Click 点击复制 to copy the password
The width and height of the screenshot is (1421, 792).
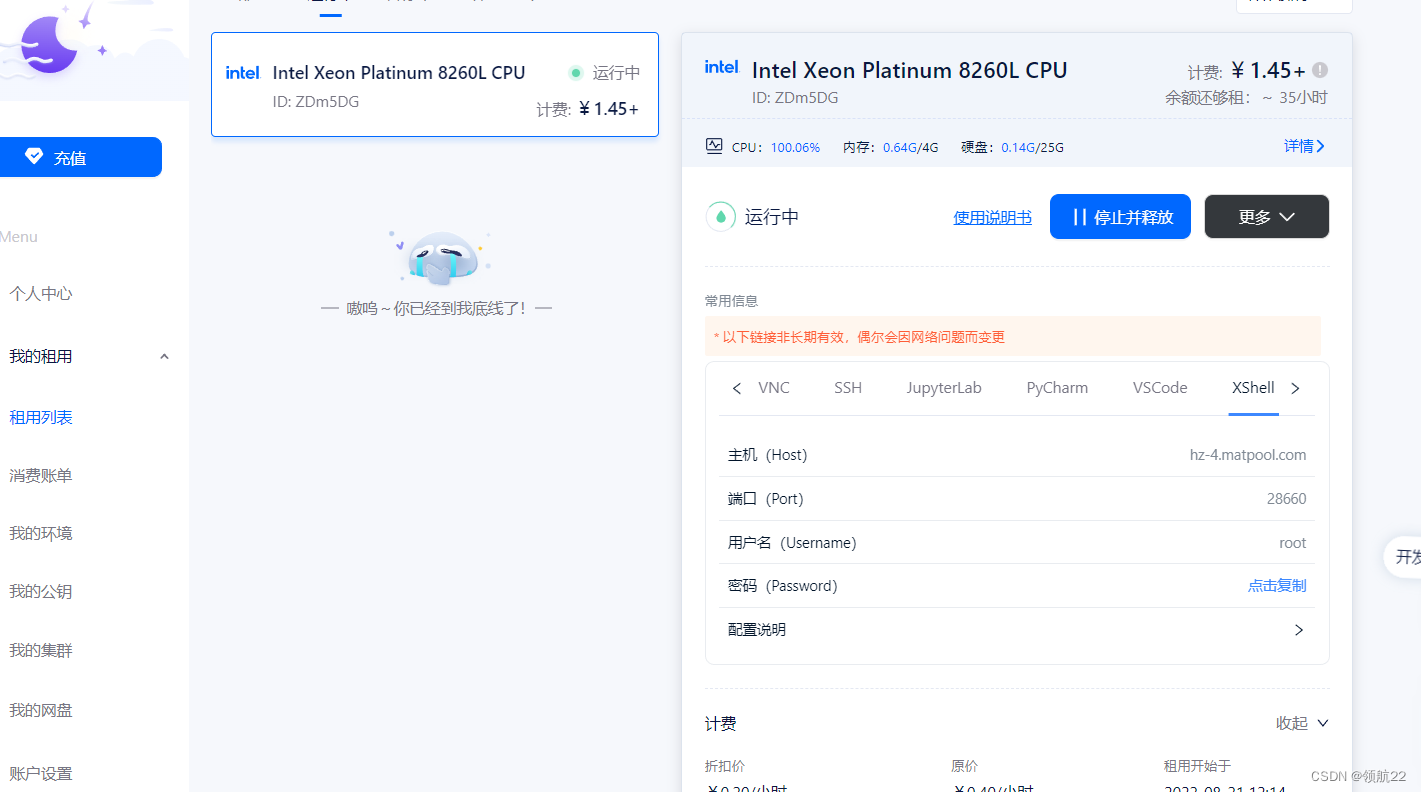pyautogui.click(x=1277, y=586)
